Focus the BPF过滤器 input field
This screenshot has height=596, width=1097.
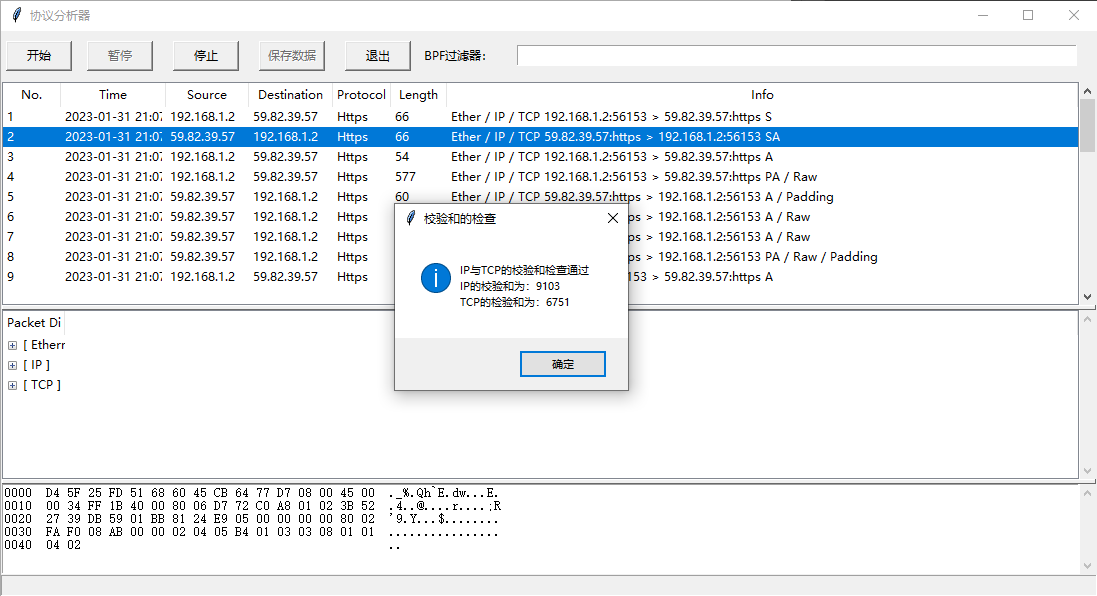click(796, 56)
